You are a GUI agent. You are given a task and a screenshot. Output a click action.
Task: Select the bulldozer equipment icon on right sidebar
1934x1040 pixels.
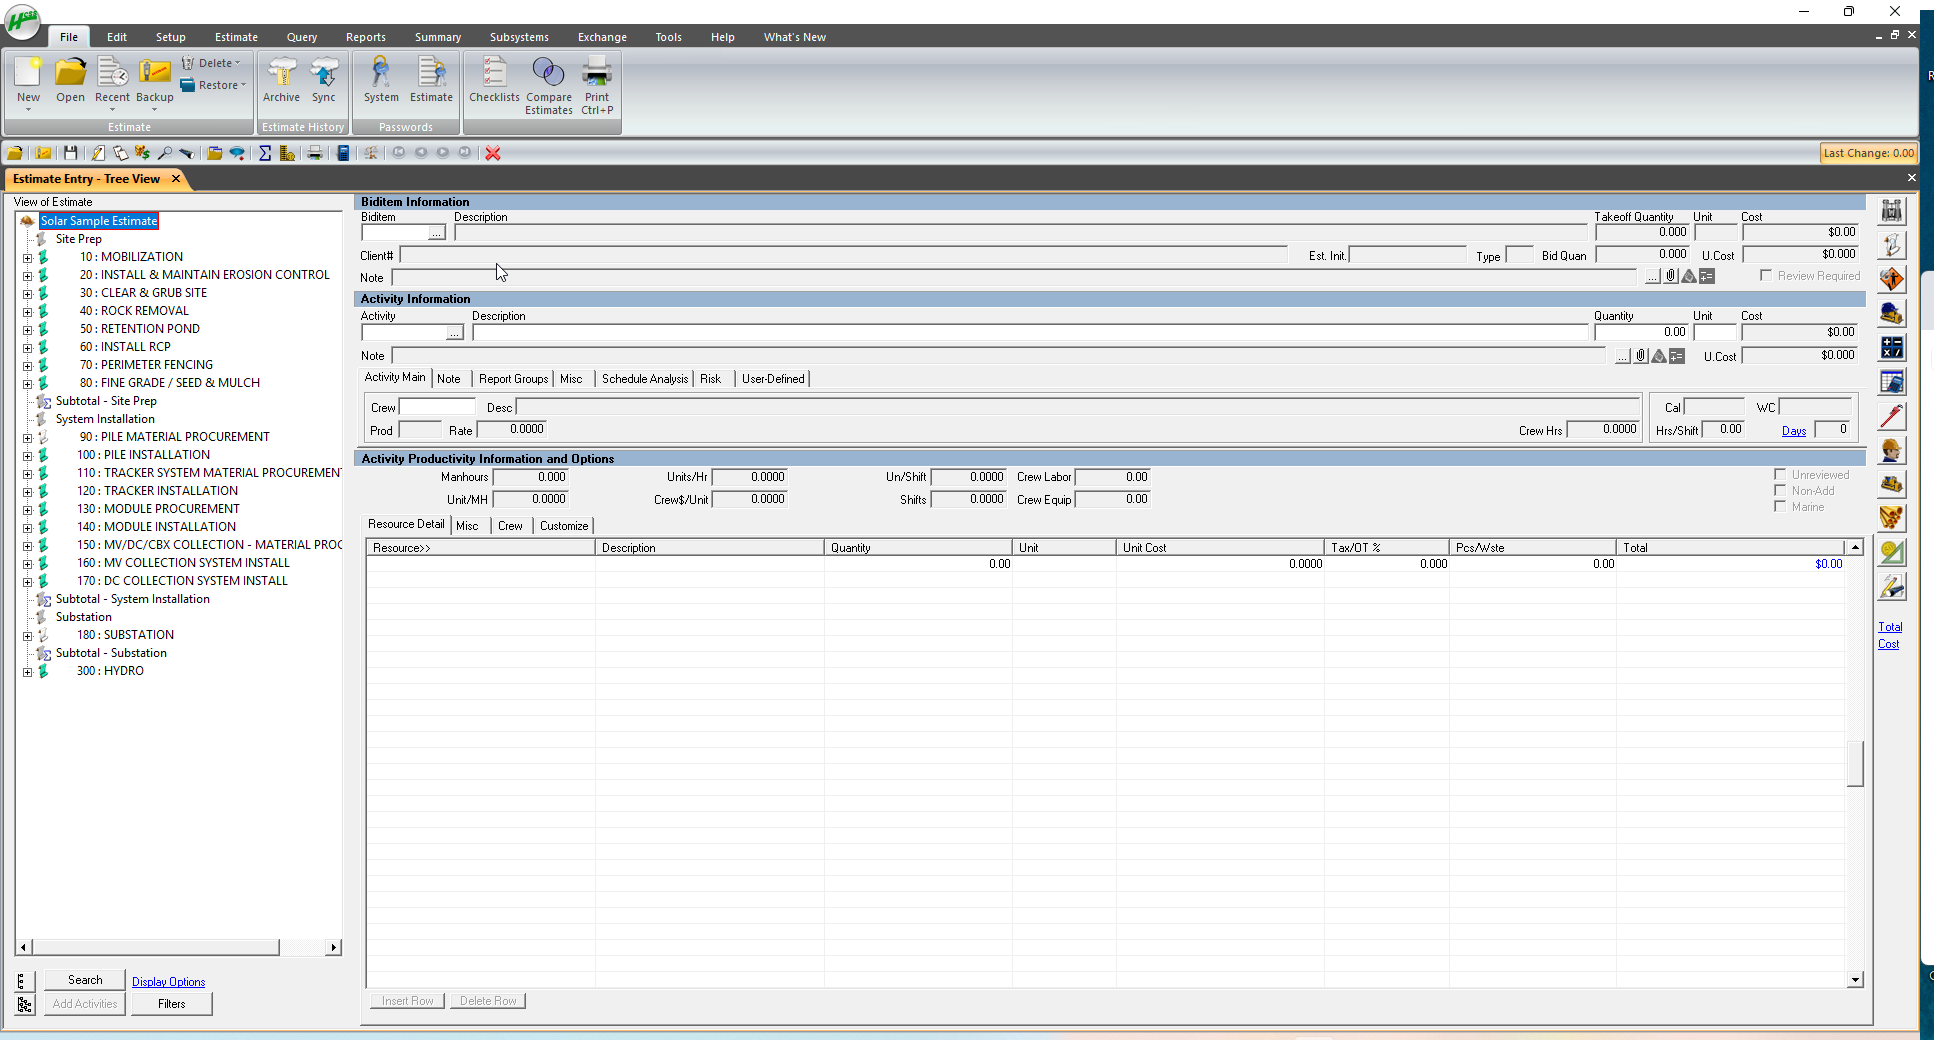1891,483
